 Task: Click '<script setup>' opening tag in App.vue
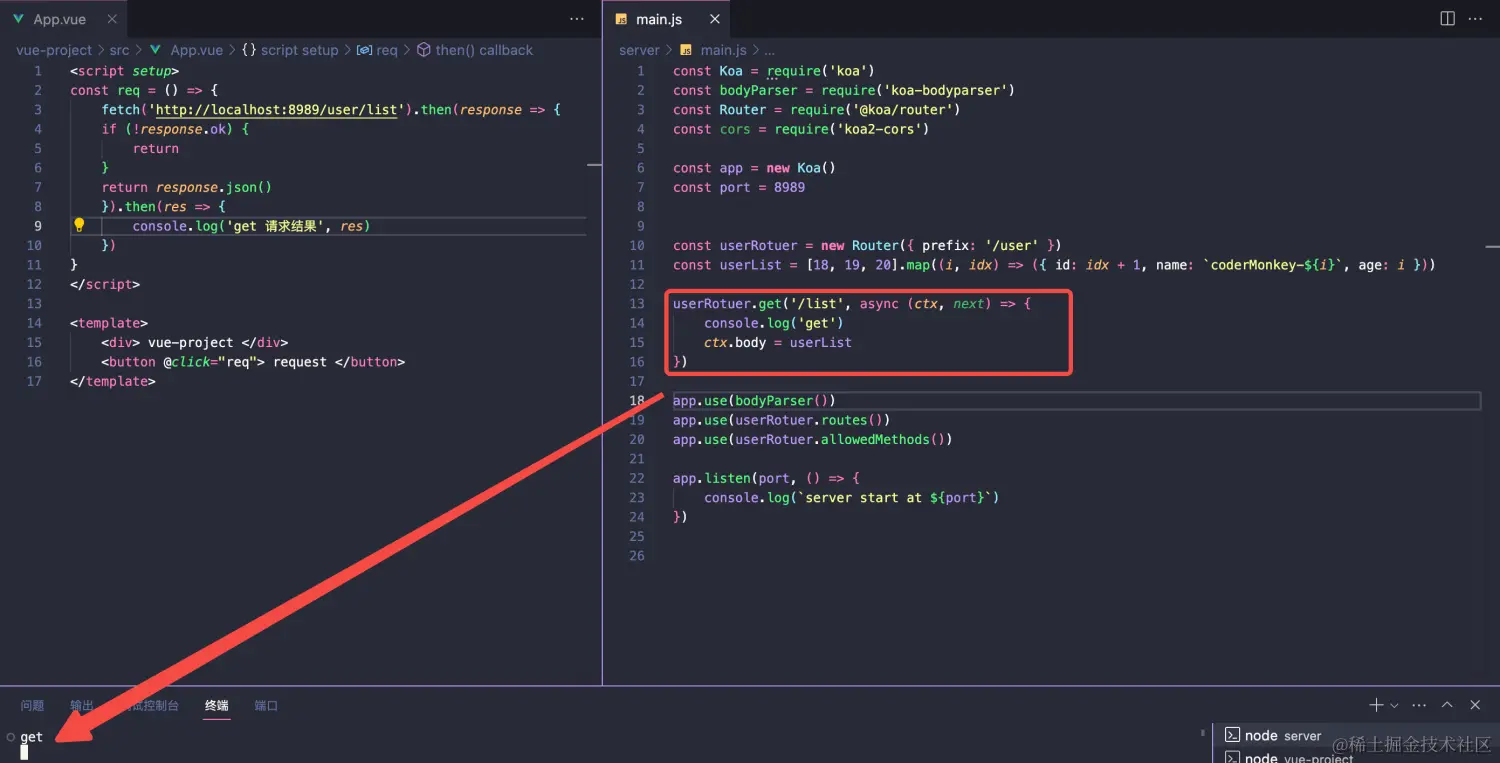point(124,71)
